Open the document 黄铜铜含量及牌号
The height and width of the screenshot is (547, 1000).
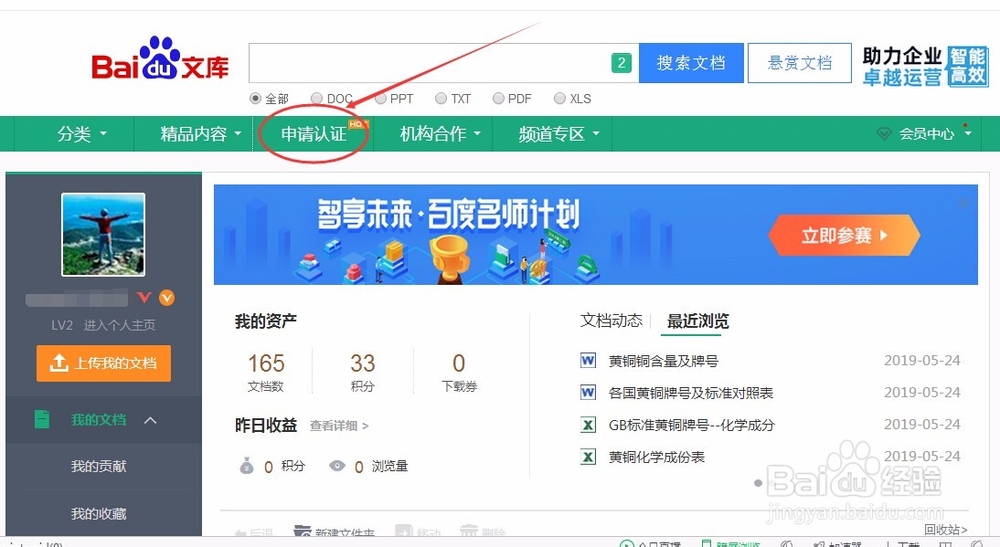click(663, 361)
